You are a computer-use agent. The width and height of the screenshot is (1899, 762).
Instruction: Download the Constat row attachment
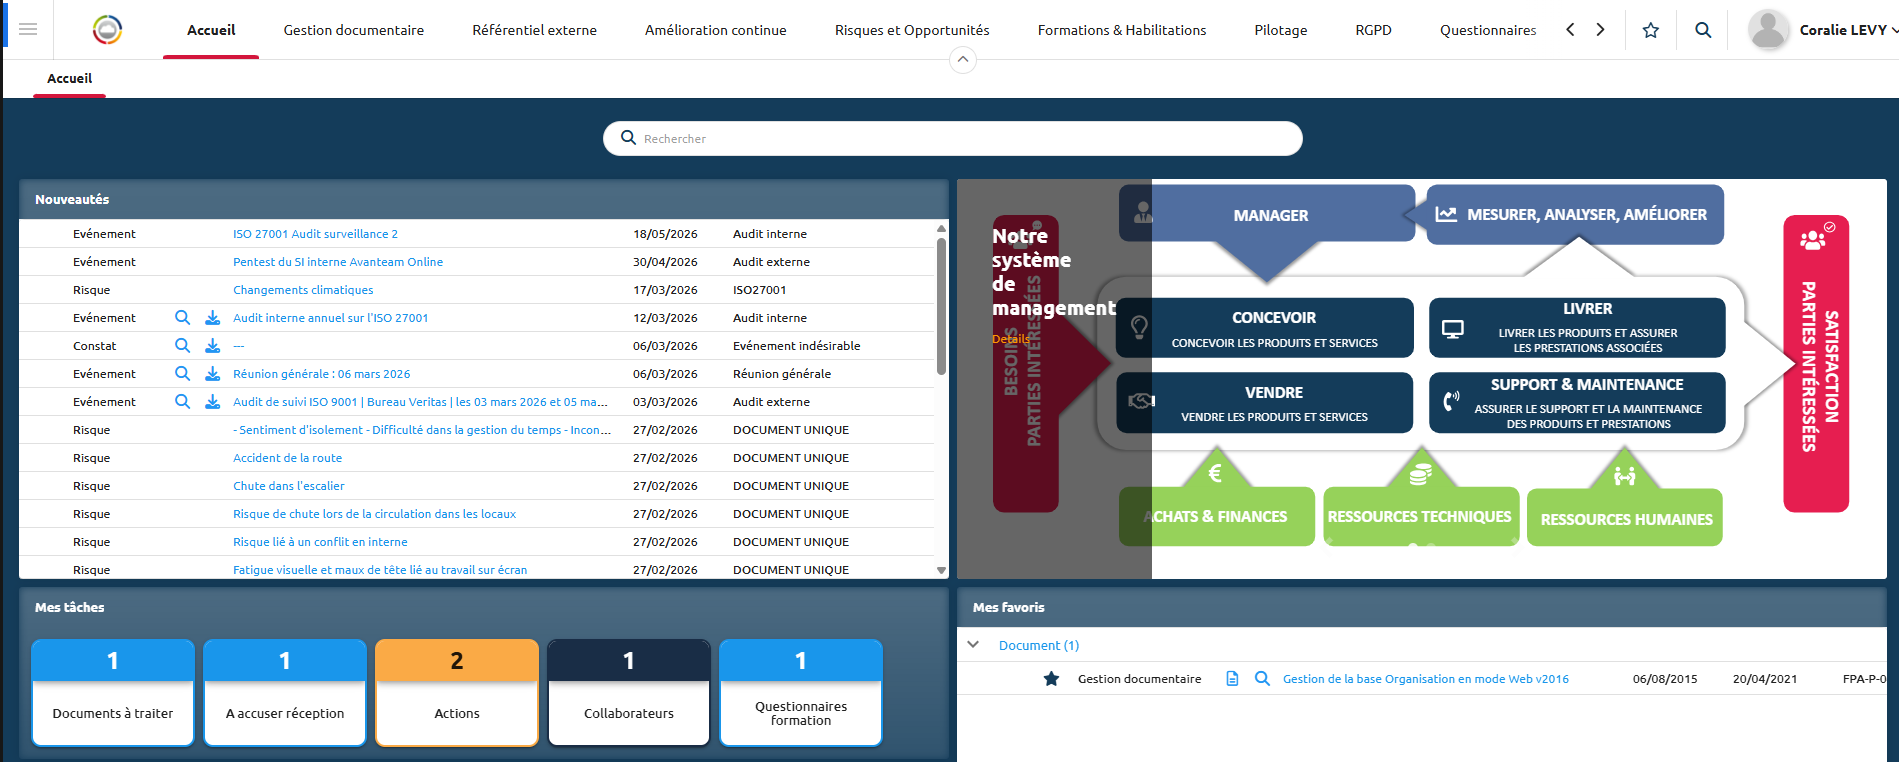[x=212, y=345]
